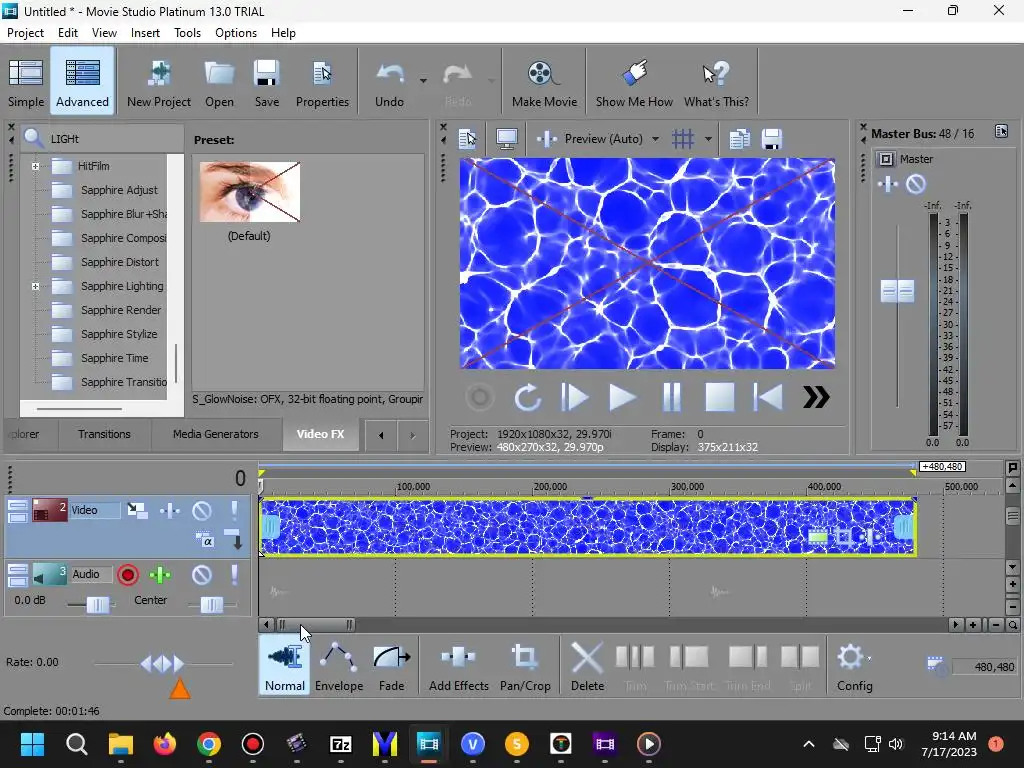1024x768 pixels.
Task: Mute the Video track
Action: tap(202, 510)
